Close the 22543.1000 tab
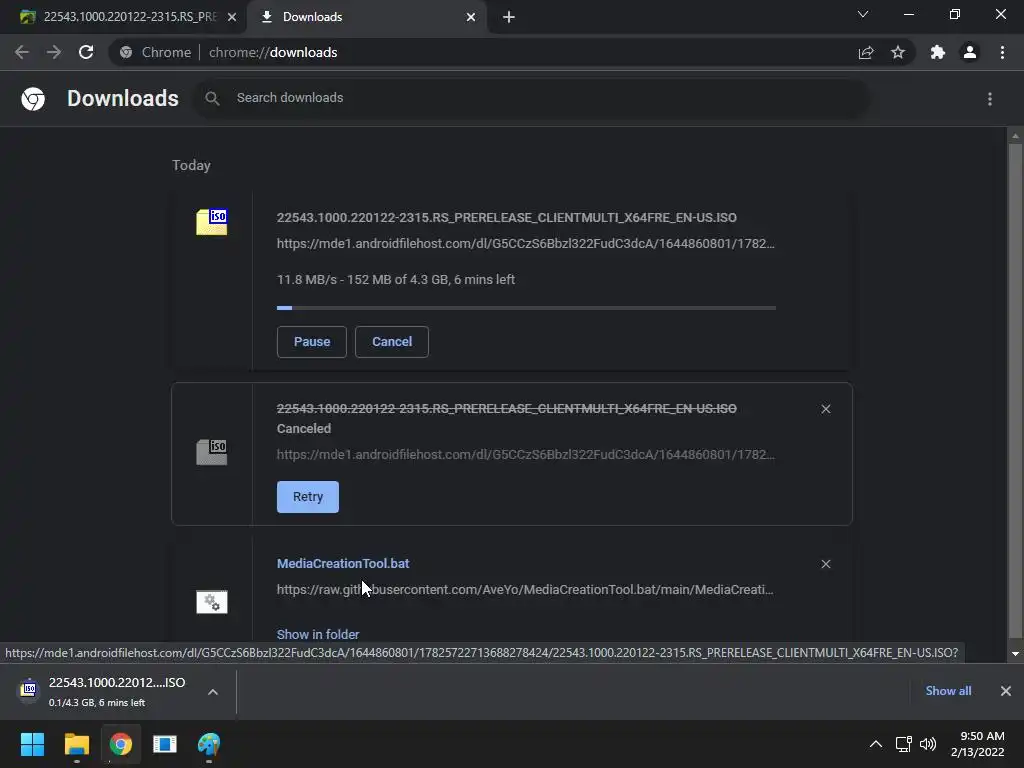This screenshot has width=1024, height=768. (232, 17)
